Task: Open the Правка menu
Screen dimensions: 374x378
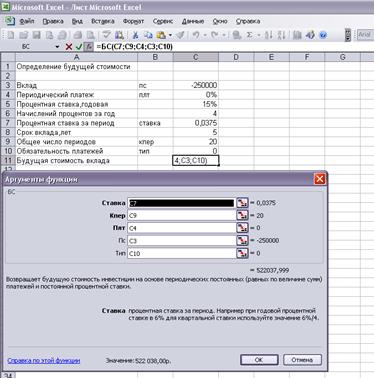Action: 53,21
